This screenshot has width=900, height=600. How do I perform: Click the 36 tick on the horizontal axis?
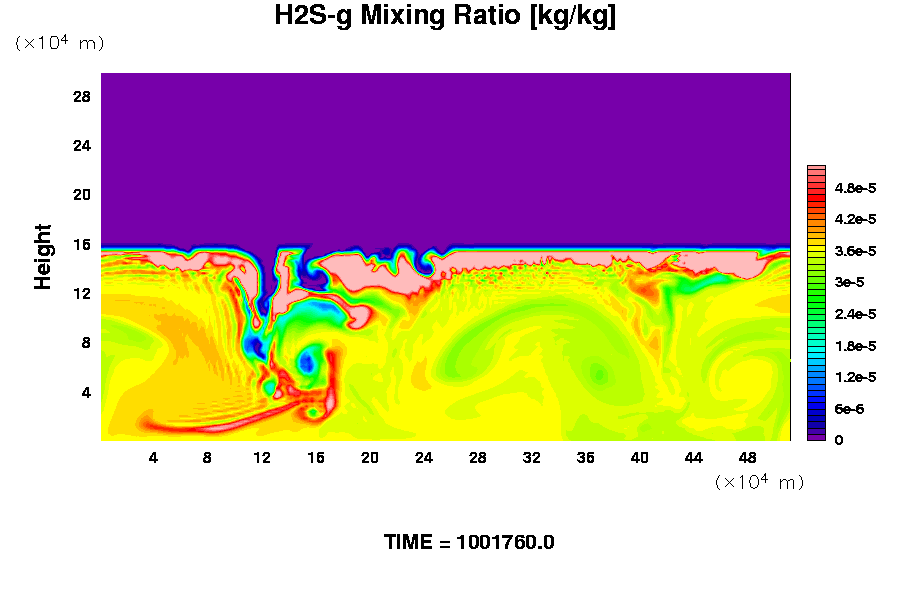click(586, 458)
